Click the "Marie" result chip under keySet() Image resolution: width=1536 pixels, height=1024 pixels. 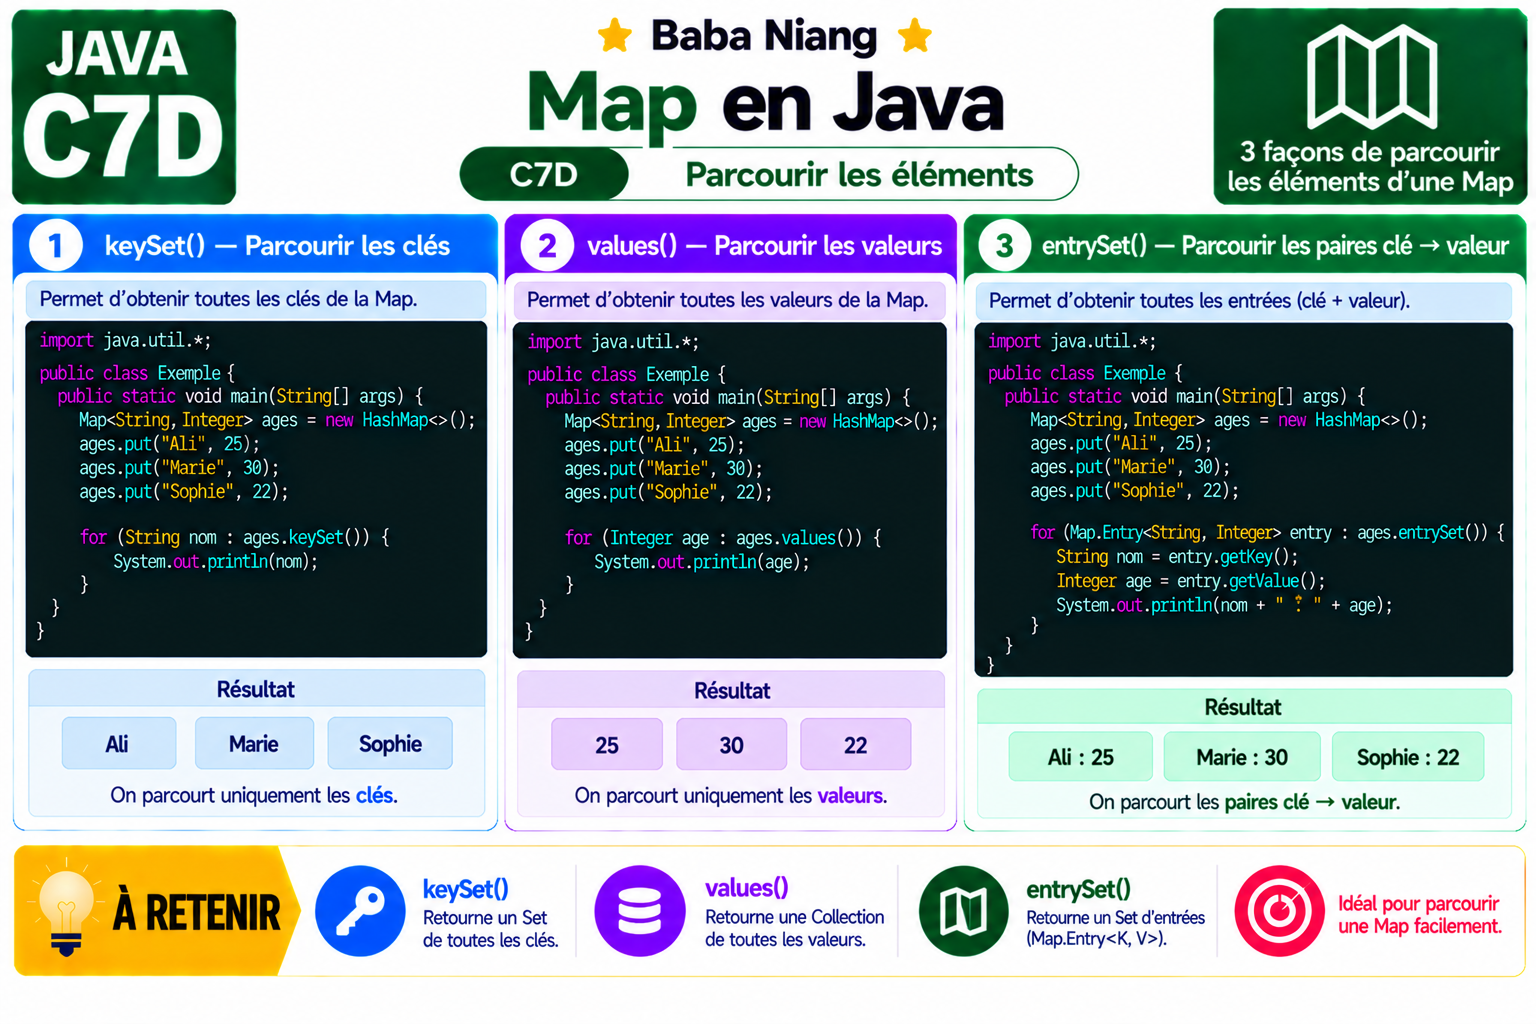tap(254, 743)
